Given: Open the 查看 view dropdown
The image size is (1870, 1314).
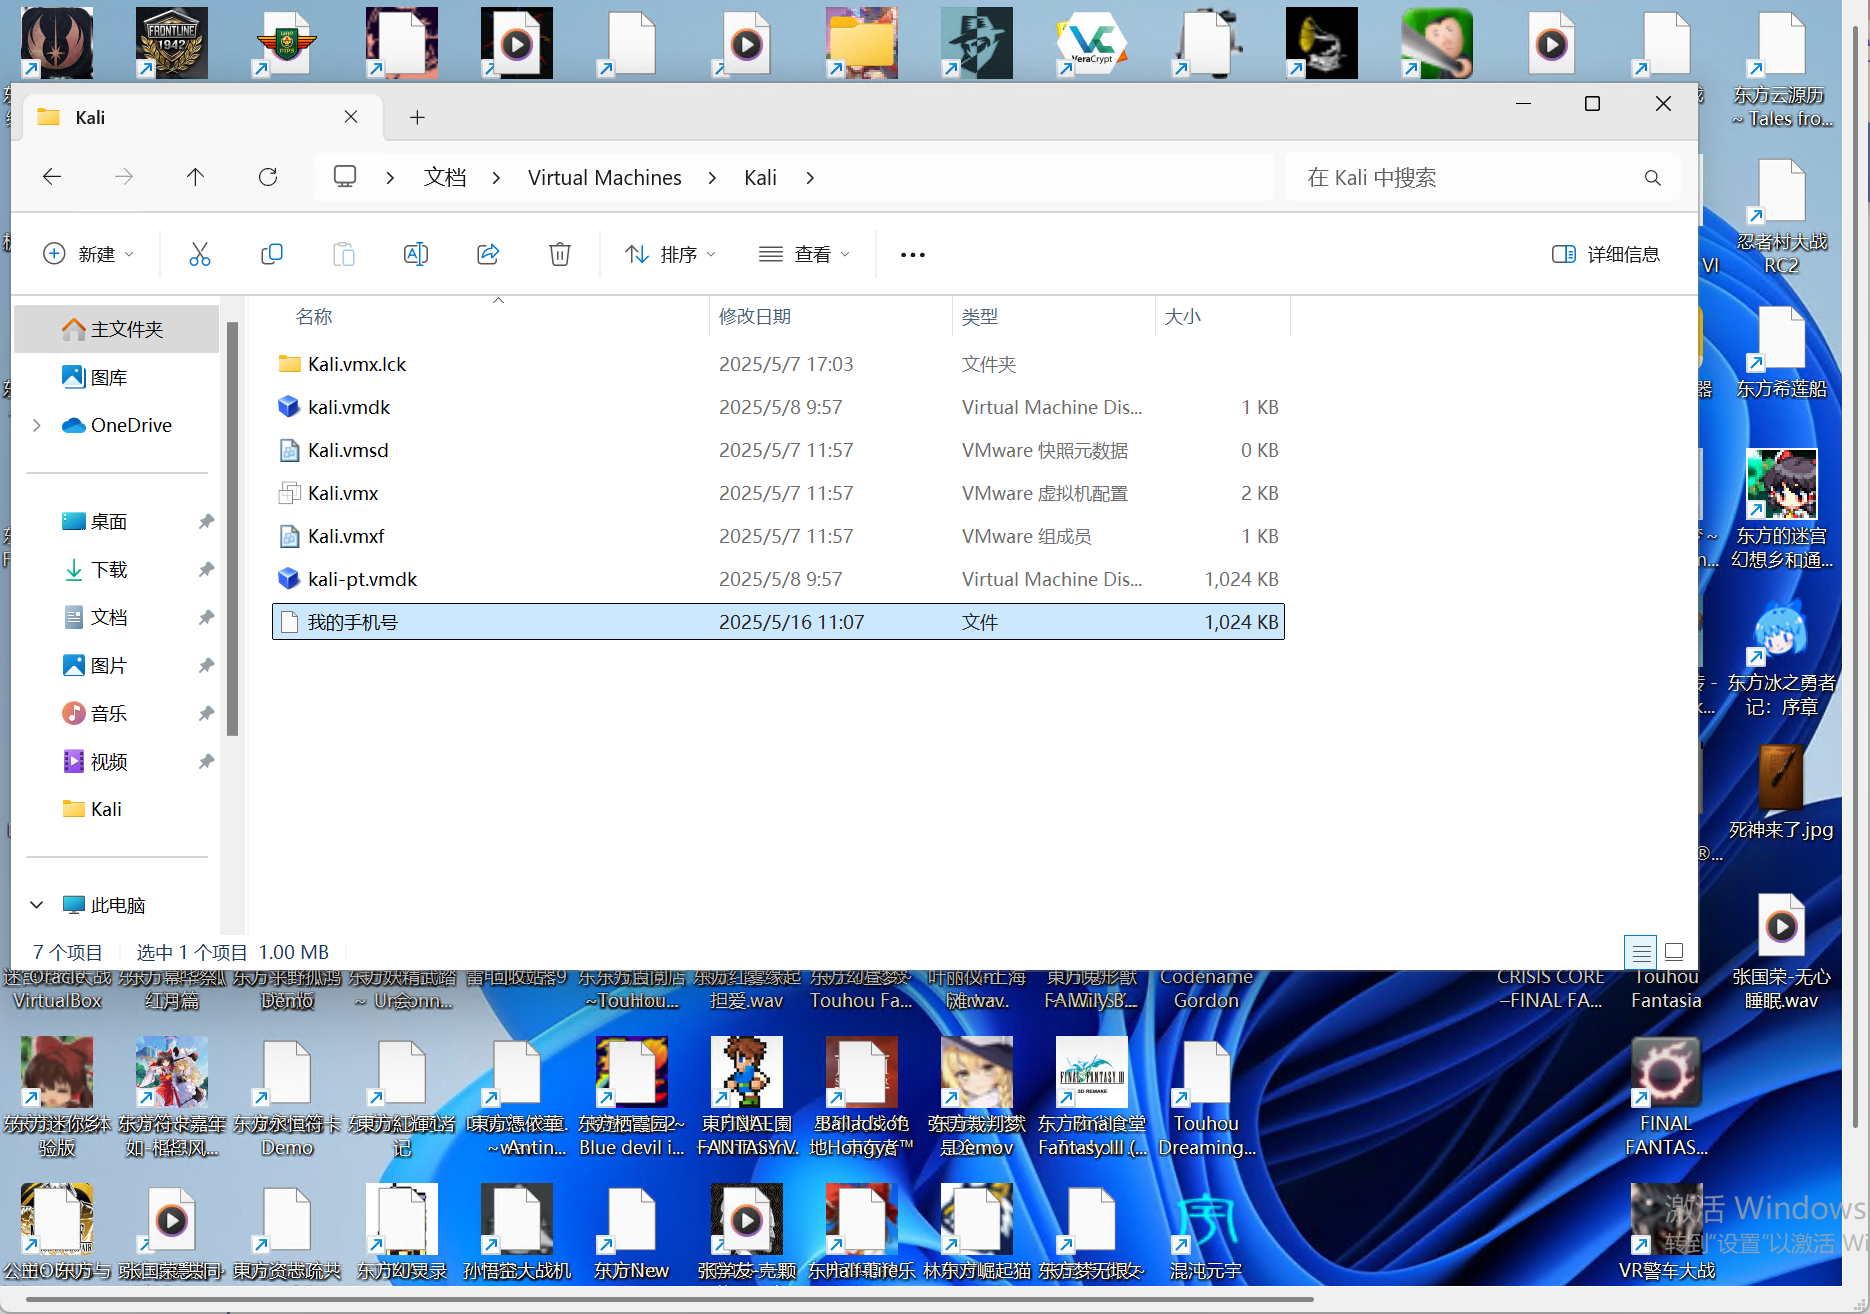Looking at the screenshot, I should [x=804, y=255].
